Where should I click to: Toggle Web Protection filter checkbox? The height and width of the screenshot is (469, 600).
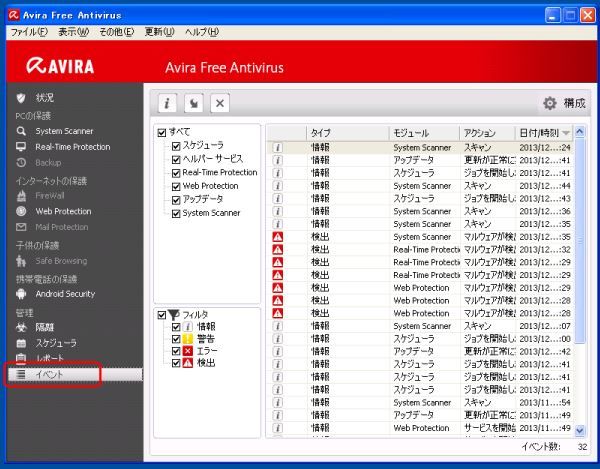coord(176,187)
